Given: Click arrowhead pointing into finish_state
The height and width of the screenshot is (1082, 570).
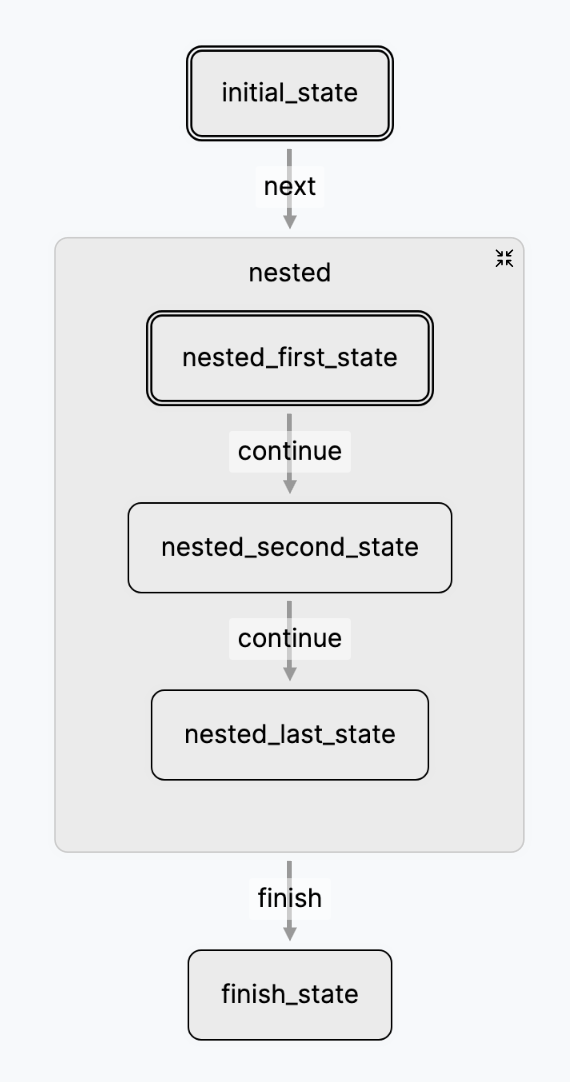Looking at the screenshot, I should click(x=290, y=933).
